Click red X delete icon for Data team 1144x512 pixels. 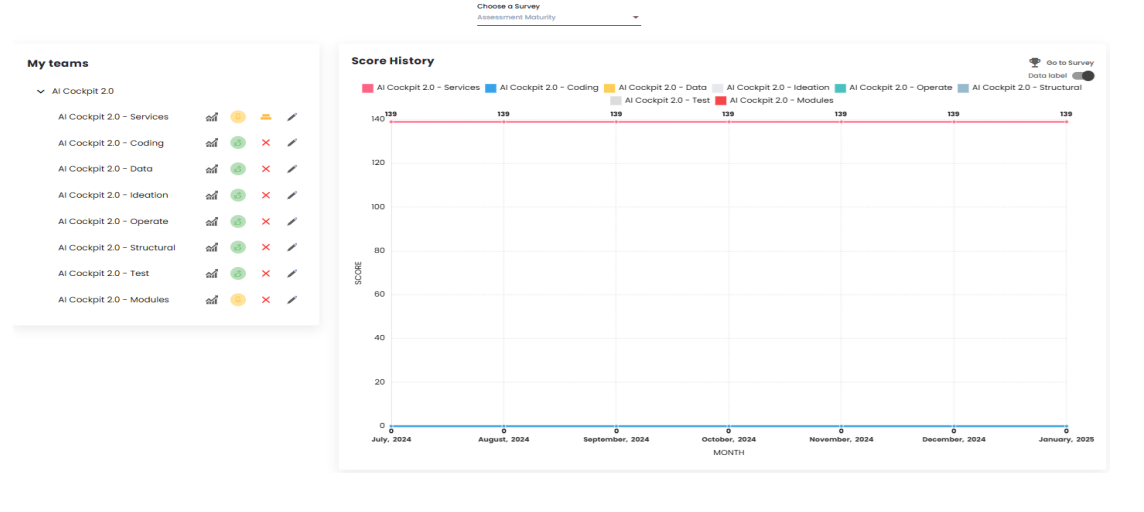(266, 169)
